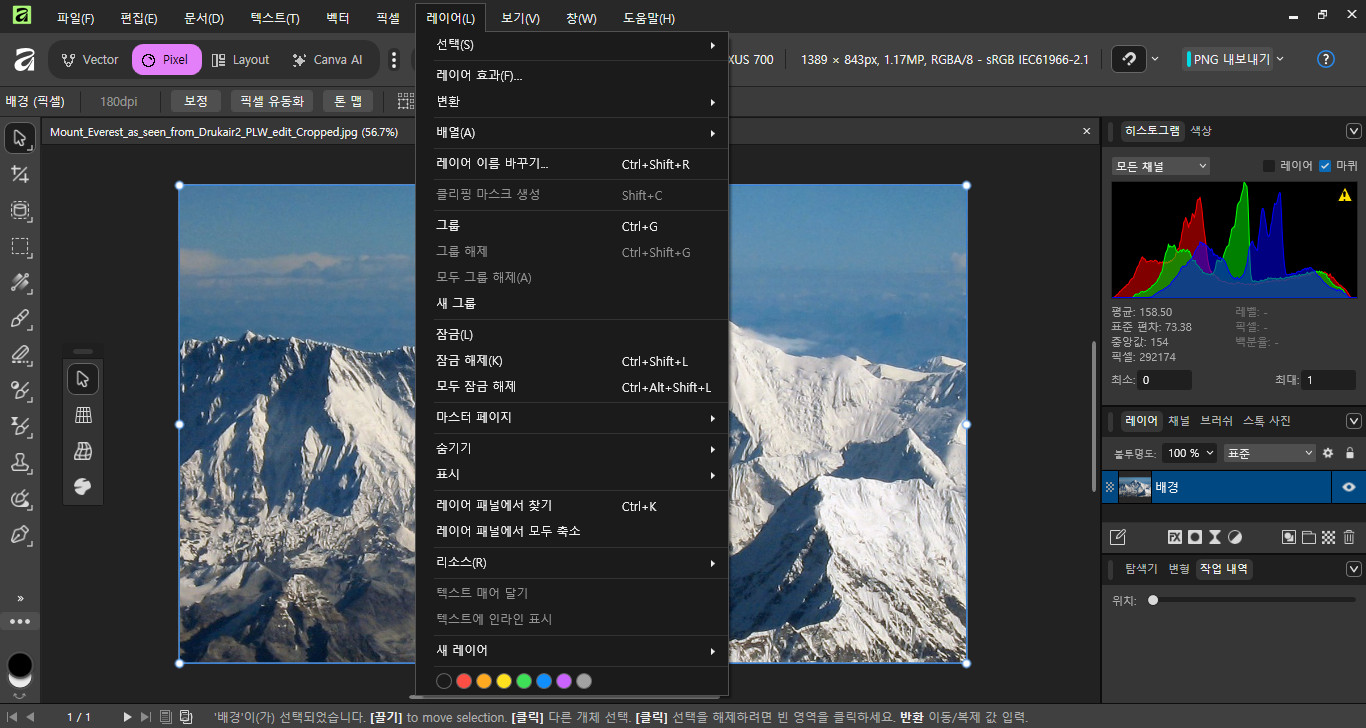Pick the red layer color tag
The image size is (1366, 728).
[x=464, y=681]
